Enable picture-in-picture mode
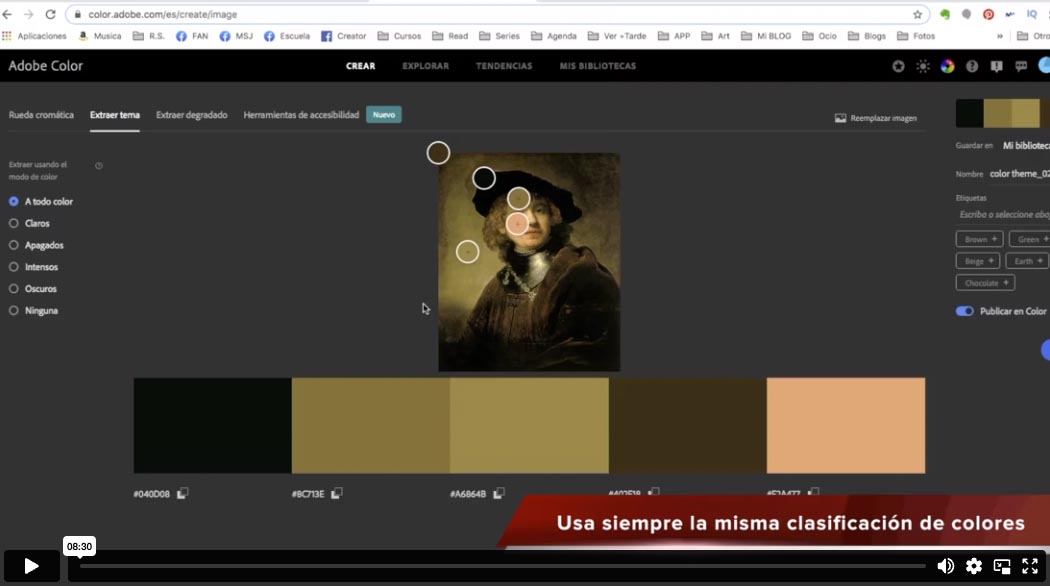The image size is (1050, 586). pos(1002,566)
